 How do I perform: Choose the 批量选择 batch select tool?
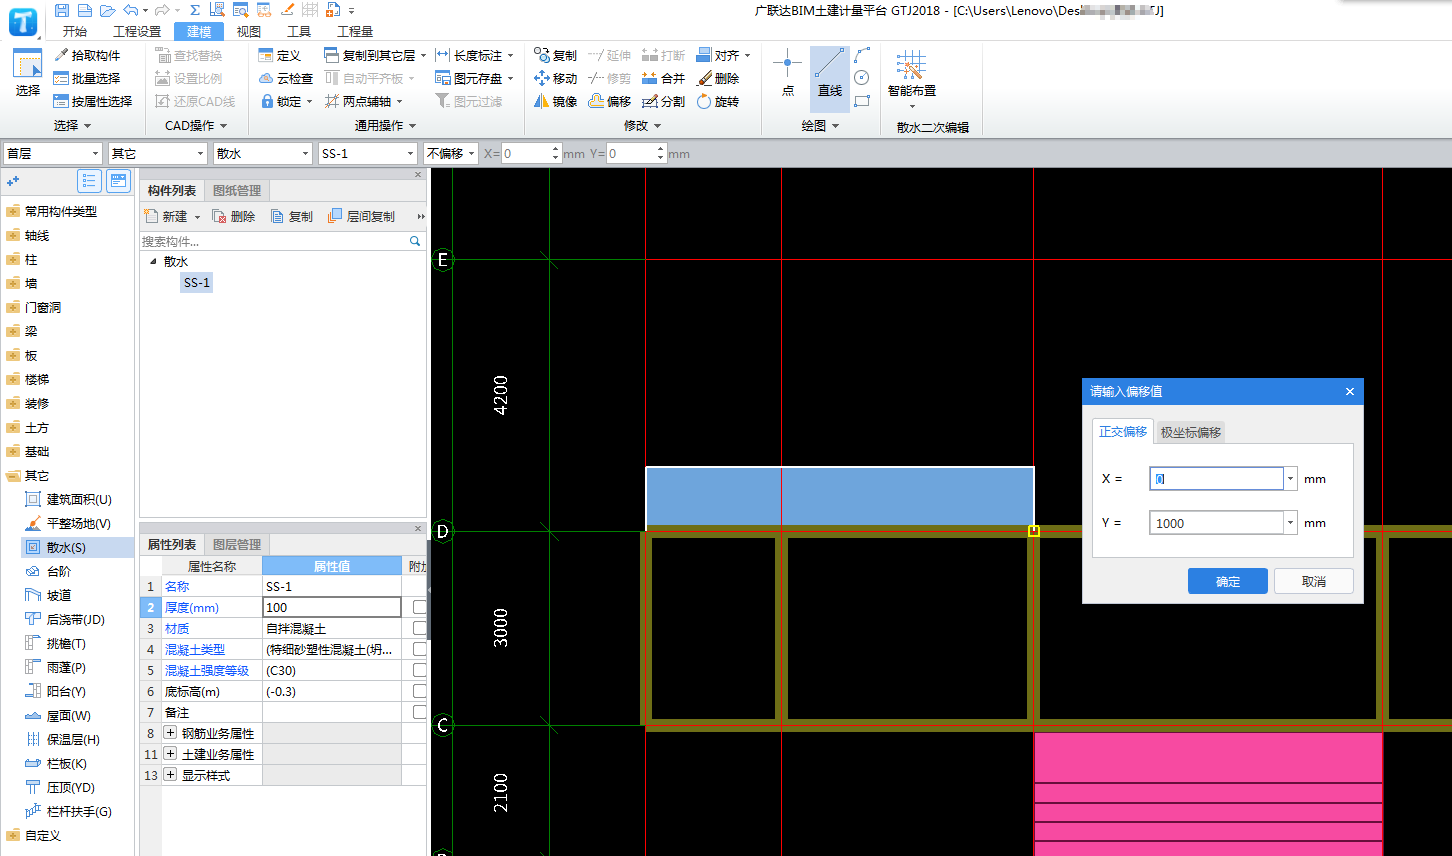point(87,78)
